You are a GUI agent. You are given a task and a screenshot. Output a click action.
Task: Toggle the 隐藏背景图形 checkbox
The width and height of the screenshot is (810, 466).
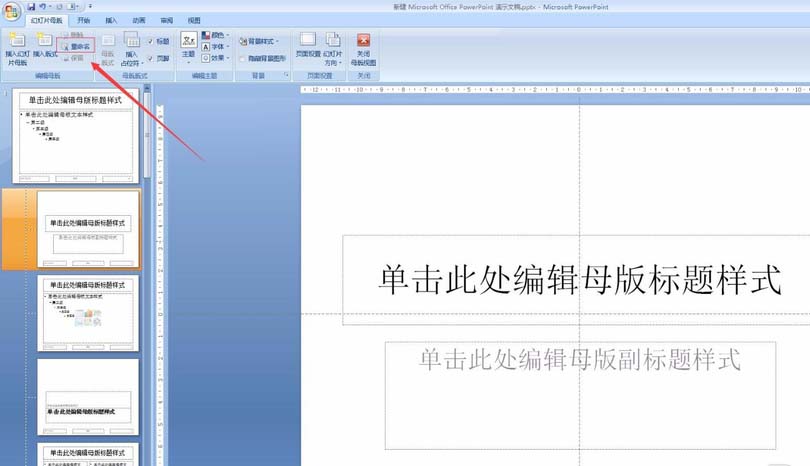(x=242, y=58)
